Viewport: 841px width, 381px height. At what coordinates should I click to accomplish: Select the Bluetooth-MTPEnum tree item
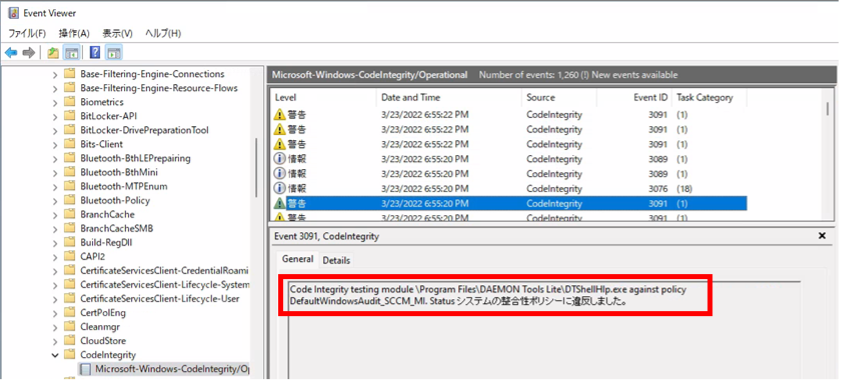coord(123,186)
